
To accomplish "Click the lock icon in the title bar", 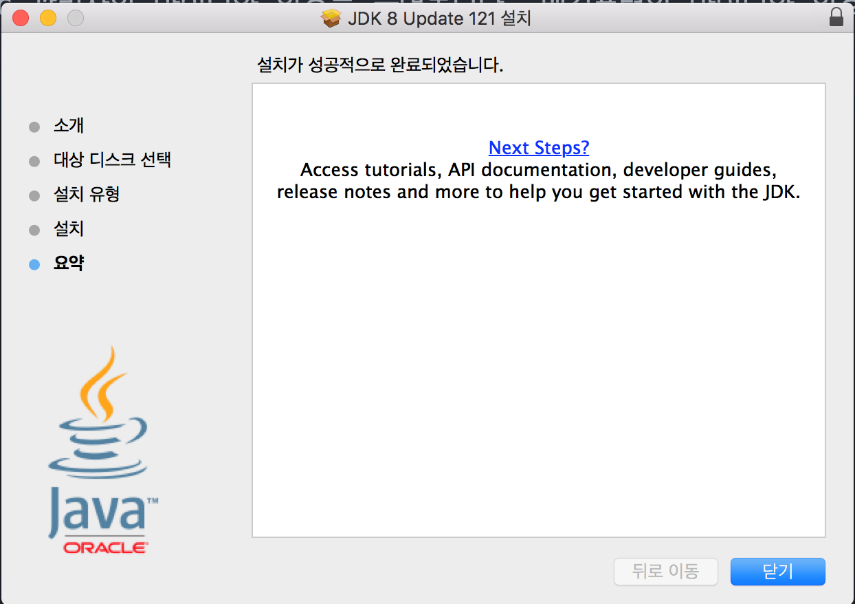I will 836,17.
